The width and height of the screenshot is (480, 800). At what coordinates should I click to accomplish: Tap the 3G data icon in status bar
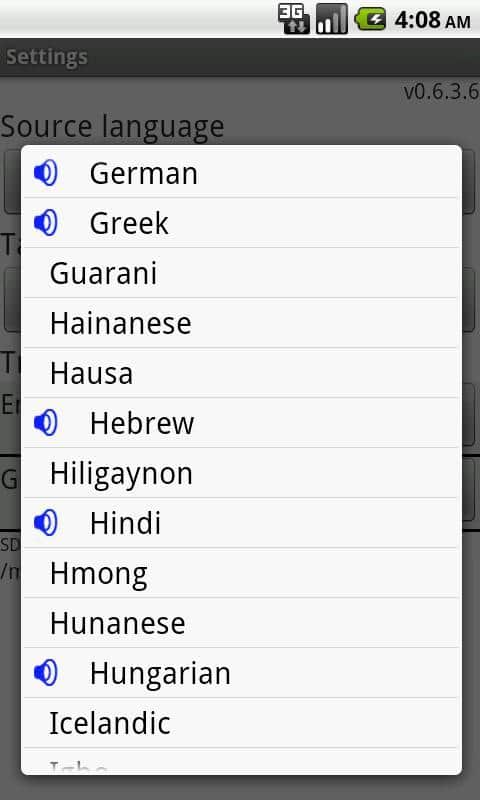point(294,19)
